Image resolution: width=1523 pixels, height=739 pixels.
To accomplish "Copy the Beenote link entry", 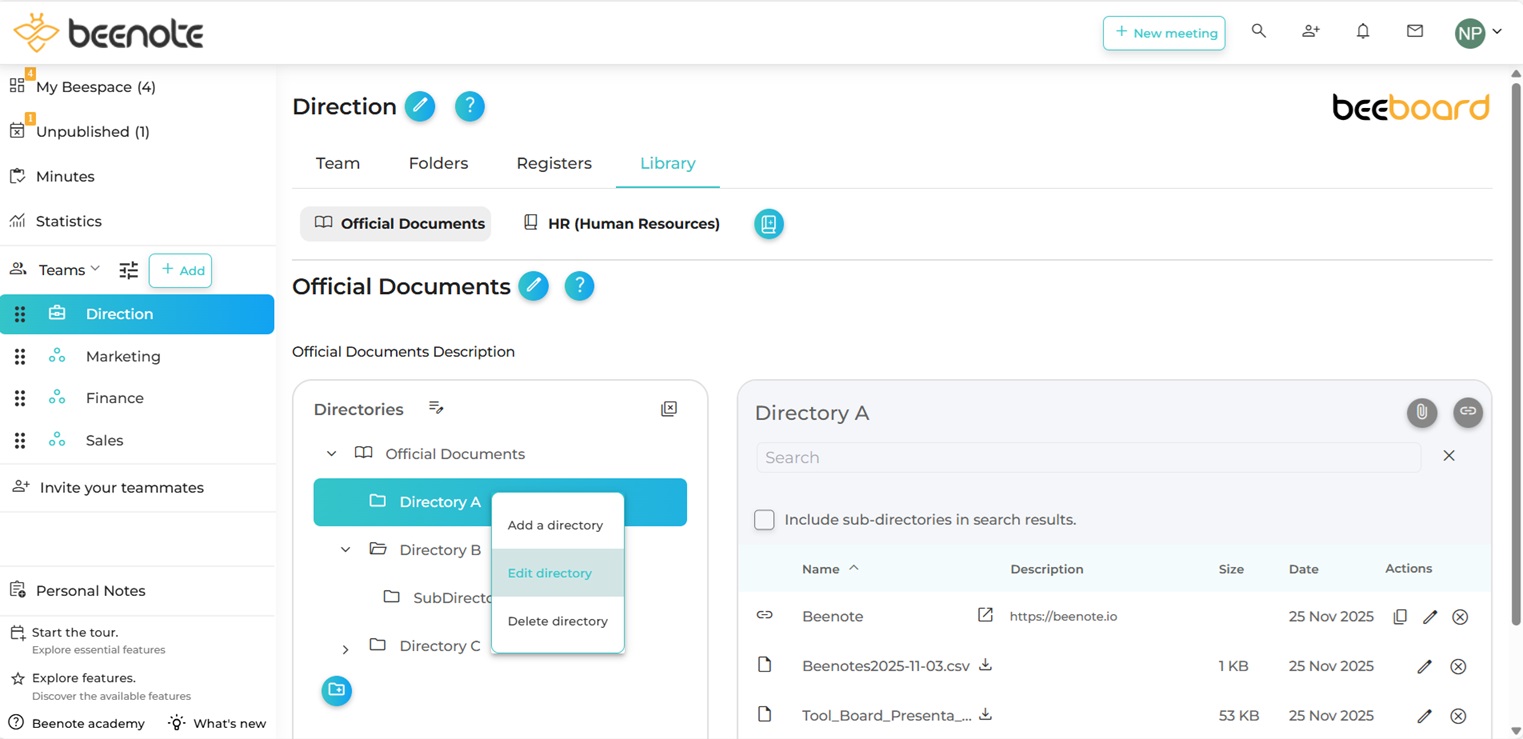I will (1399, 617).
